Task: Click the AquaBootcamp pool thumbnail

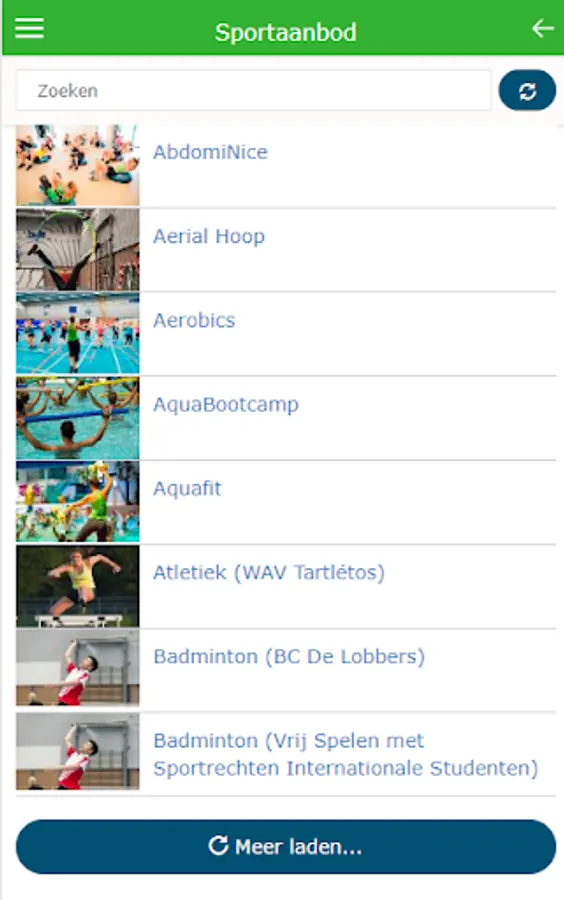Action: pyautogui.click(x=77, y=418)
